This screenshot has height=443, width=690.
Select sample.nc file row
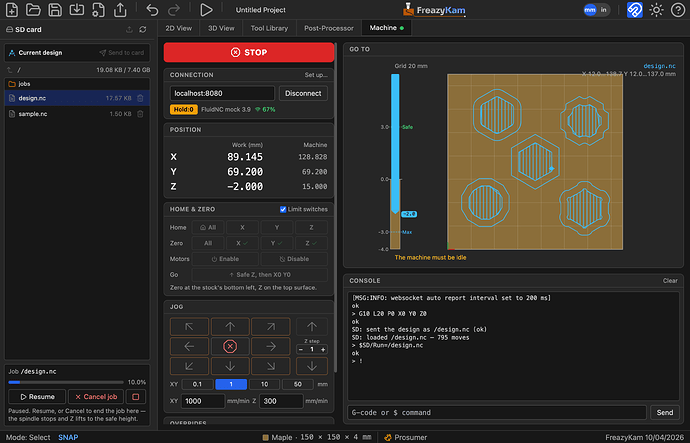click(x=77, y=114)
